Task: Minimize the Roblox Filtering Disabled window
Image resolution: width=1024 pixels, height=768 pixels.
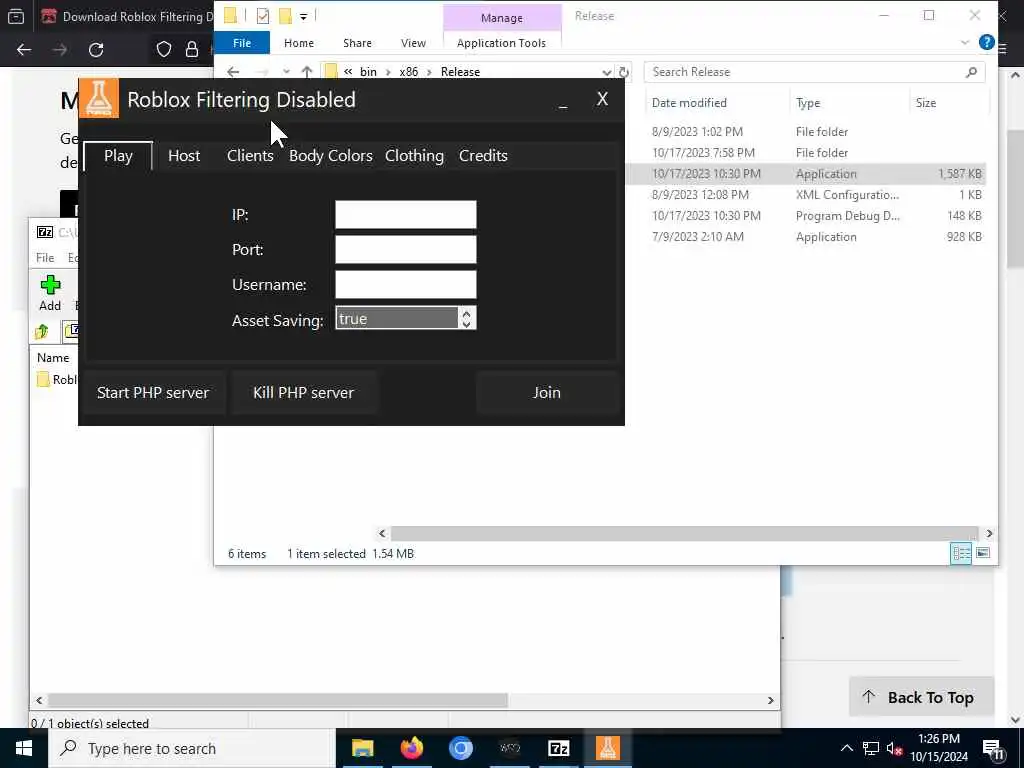Action: coord(563,103)
